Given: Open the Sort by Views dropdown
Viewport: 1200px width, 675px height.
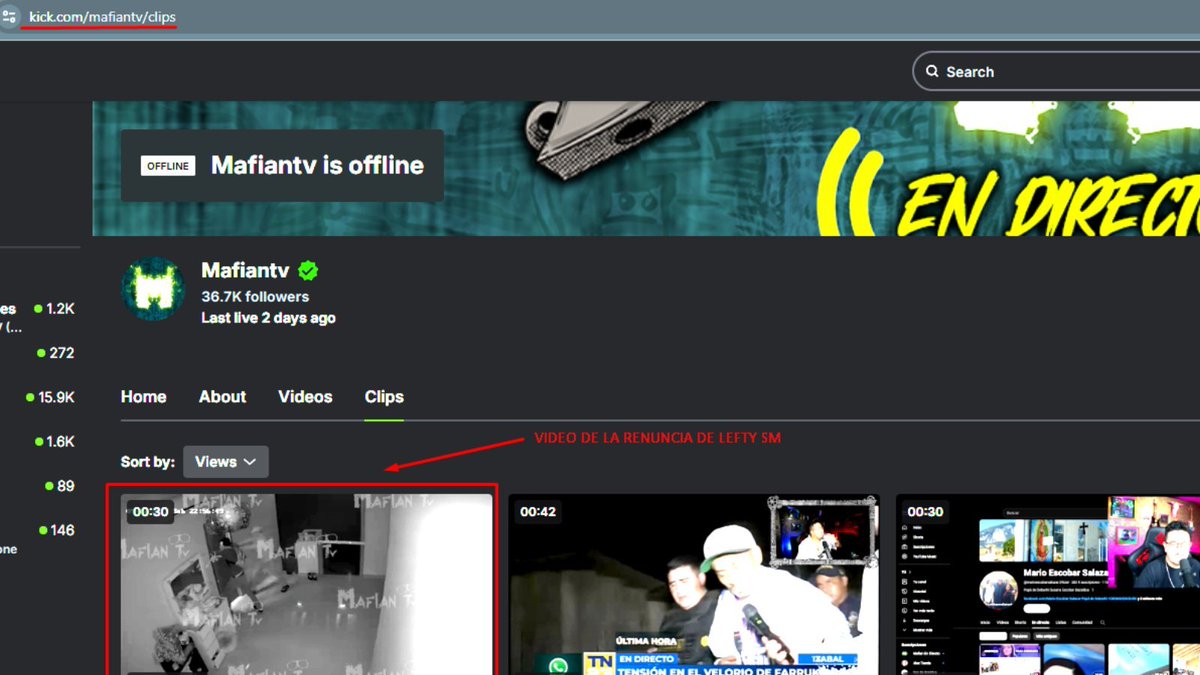Looking at the screenshot, I should click(226, 462).
